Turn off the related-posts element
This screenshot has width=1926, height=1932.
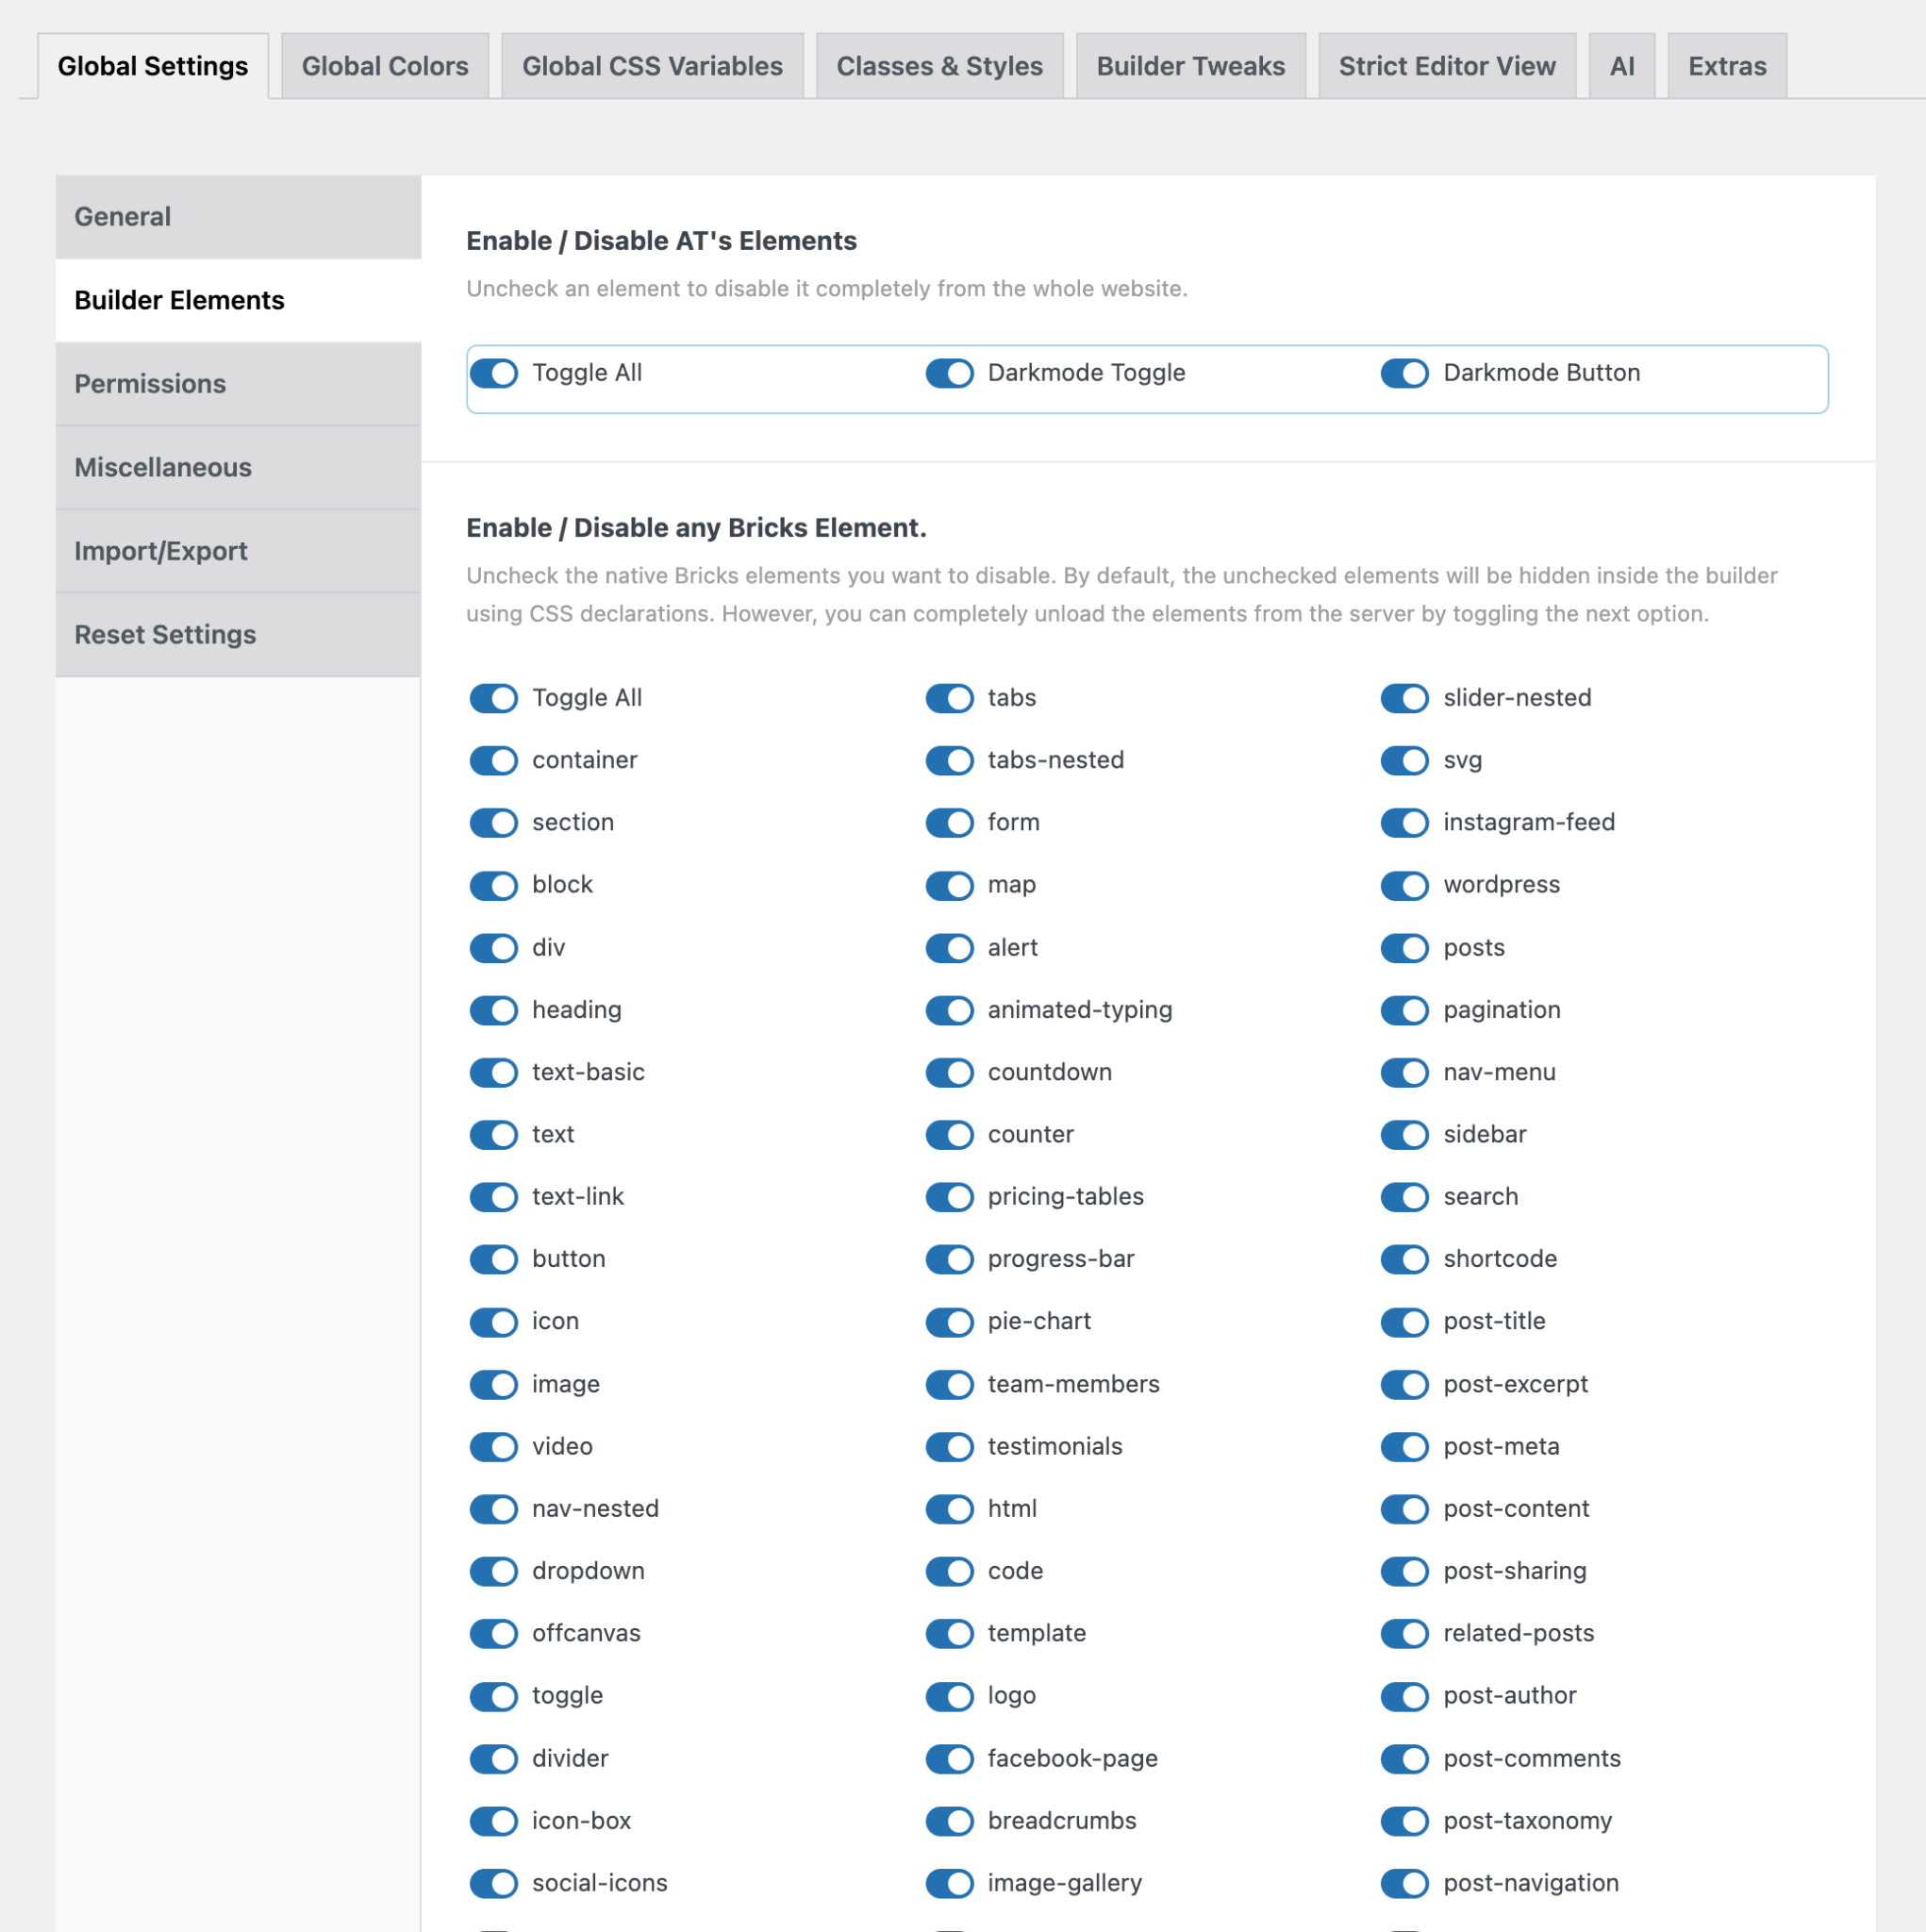pos(1404,1633)
